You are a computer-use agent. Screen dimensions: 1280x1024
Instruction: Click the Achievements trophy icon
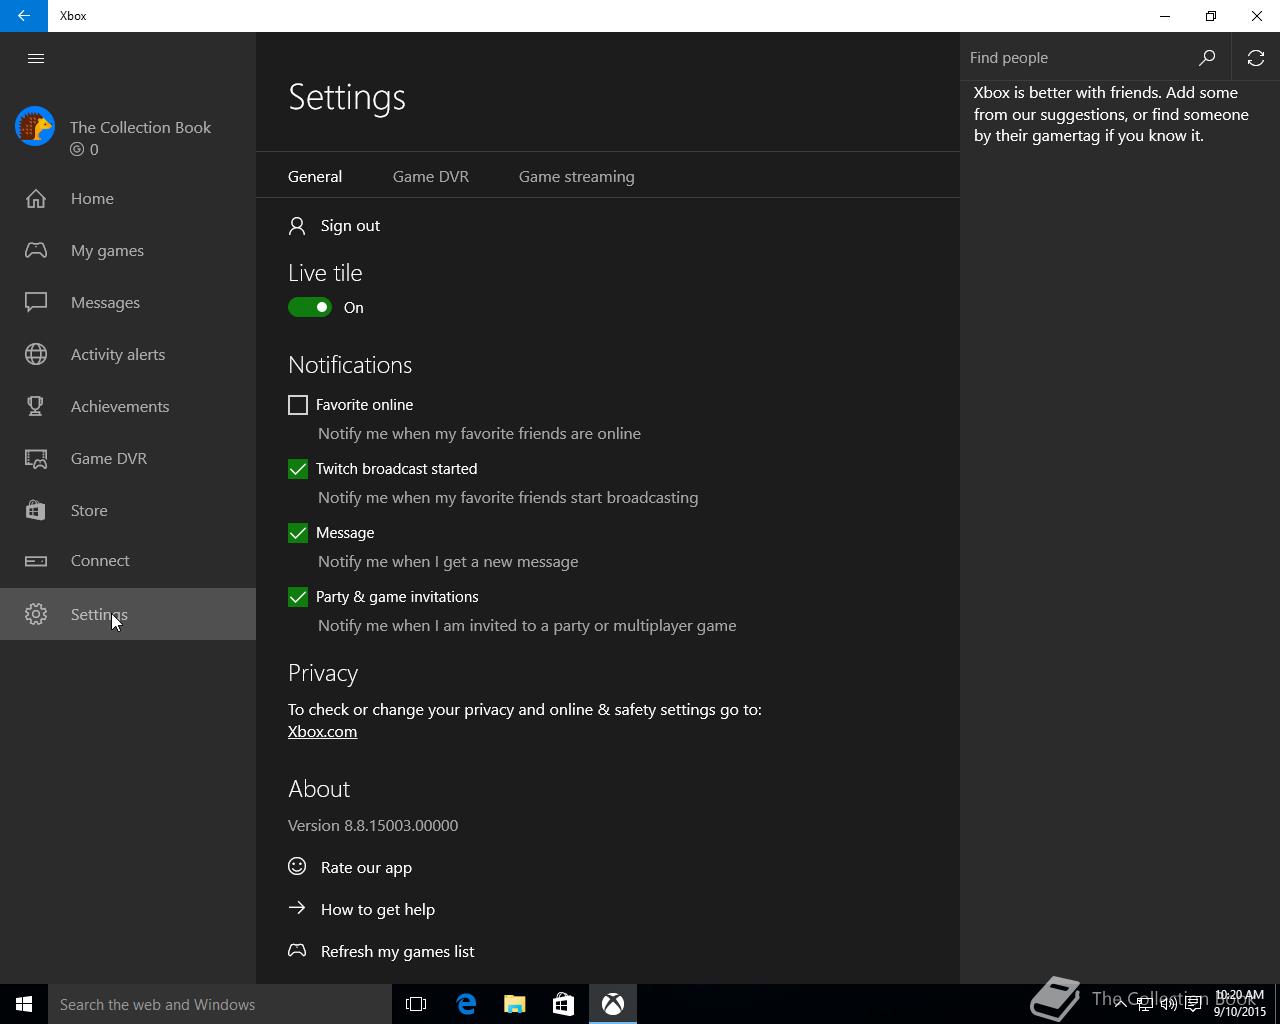(36, 406)
